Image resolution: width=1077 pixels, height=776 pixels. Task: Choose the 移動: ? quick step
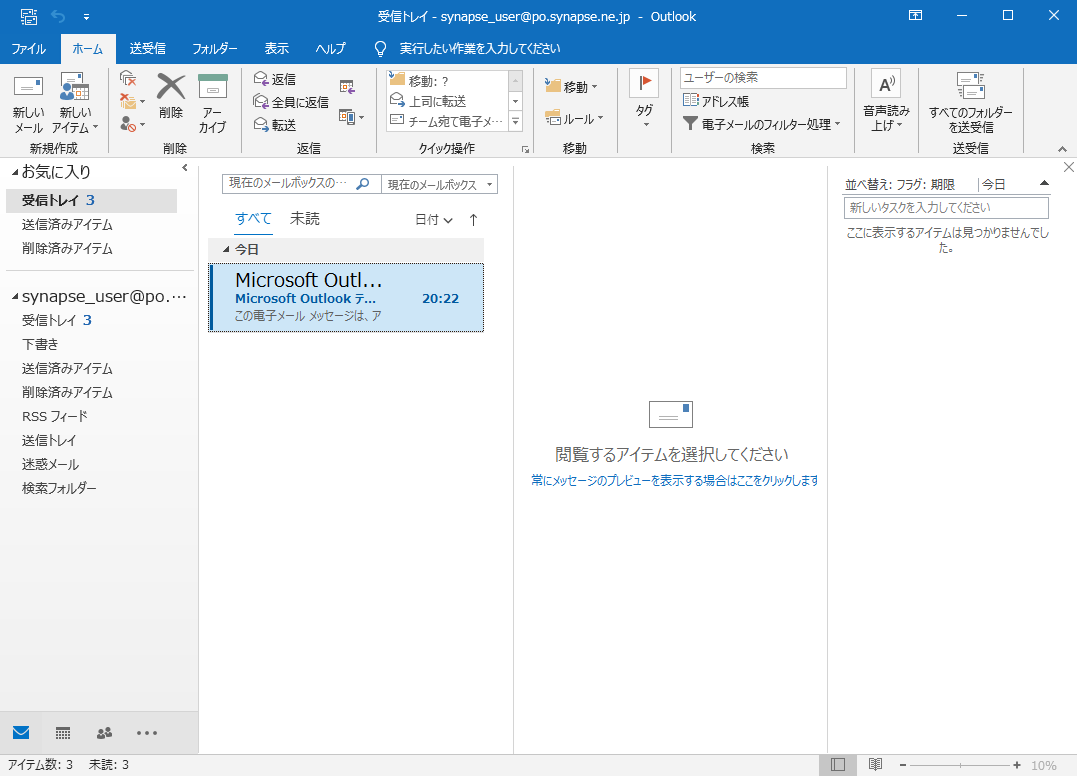pyautogui.click(x=447, y=80)
